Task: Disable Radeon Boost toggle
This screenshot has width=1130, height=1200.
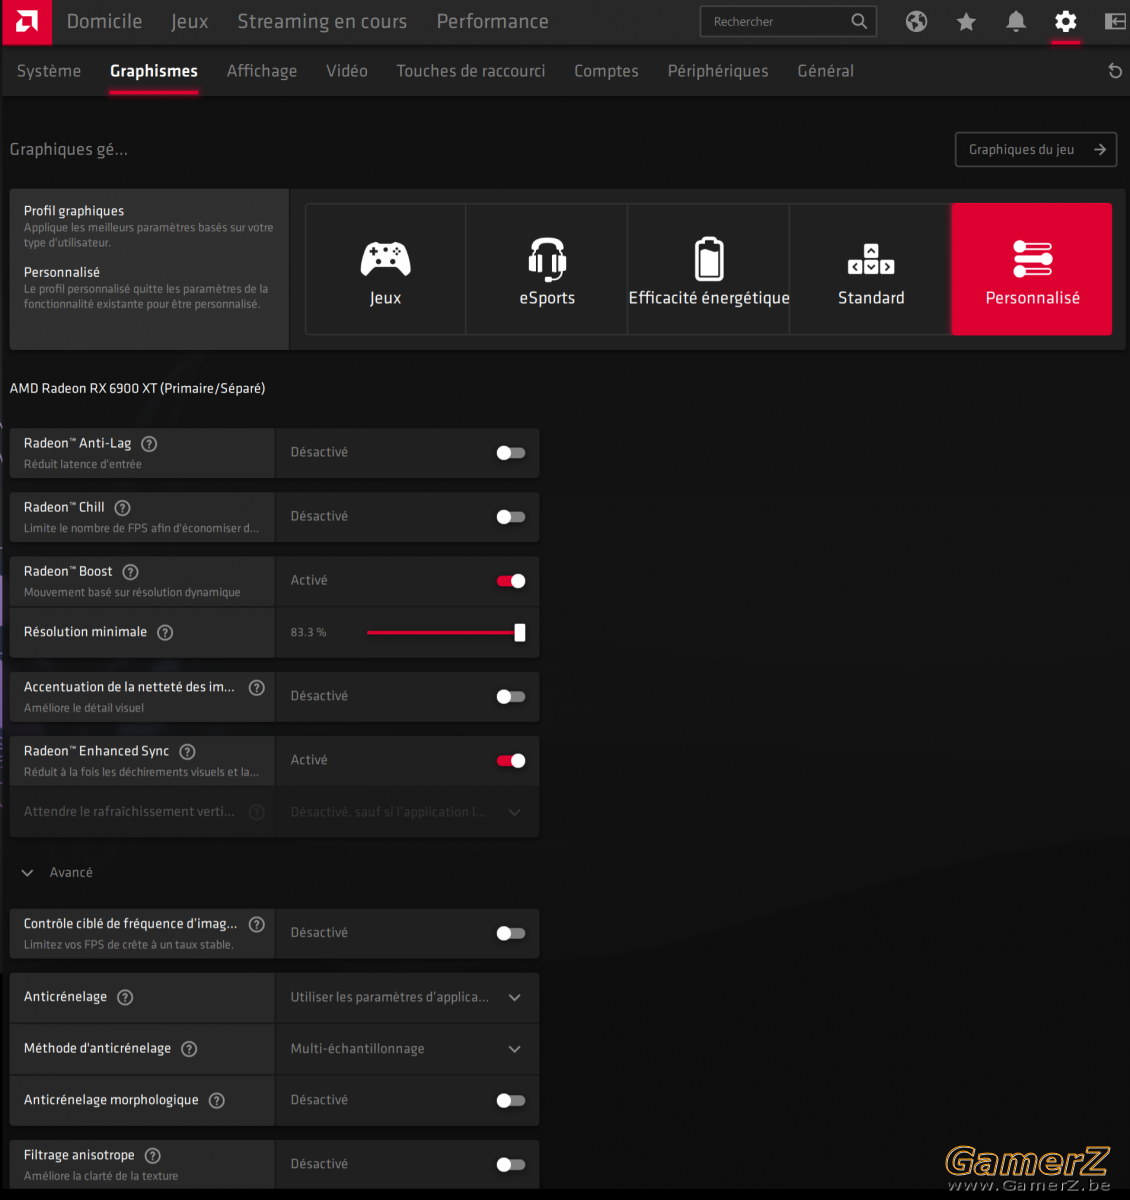Action: point(510,581)
